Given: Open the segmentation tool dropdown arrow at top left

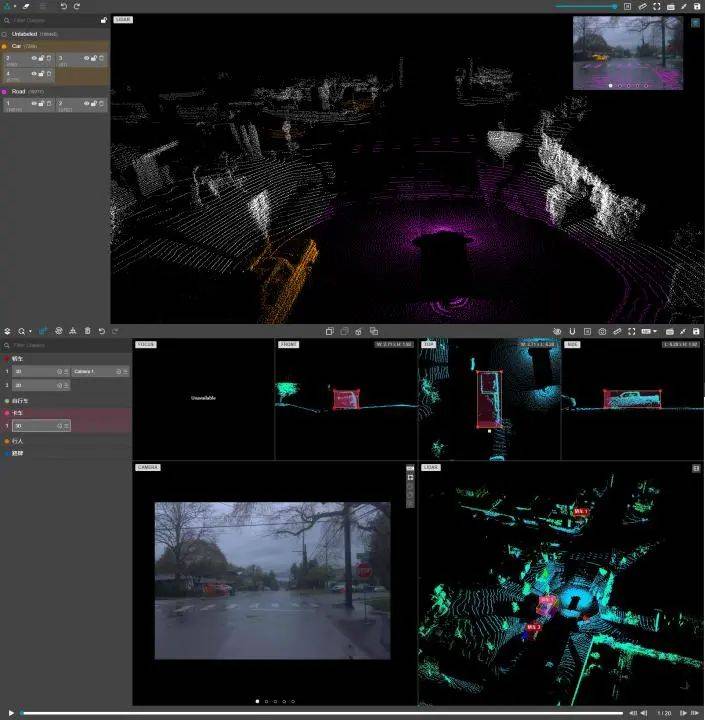Looking at the screenshot, I should (x=14, y=6).
